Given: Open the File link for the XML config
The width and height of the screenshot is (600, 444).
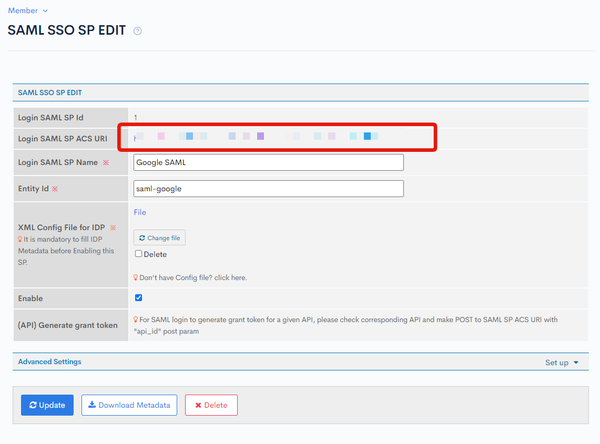Looking at the screenshot, I should pos(140,212).
